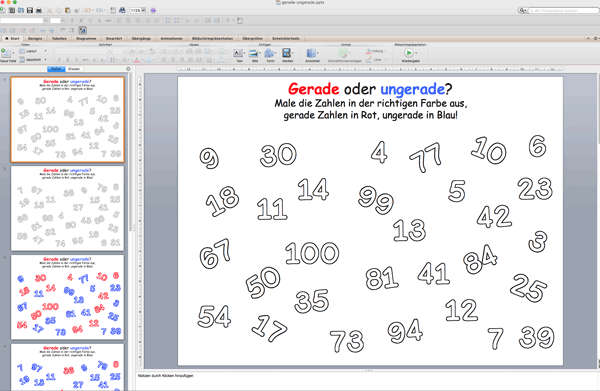Click the Form shapes insert icon

(269, 53)
